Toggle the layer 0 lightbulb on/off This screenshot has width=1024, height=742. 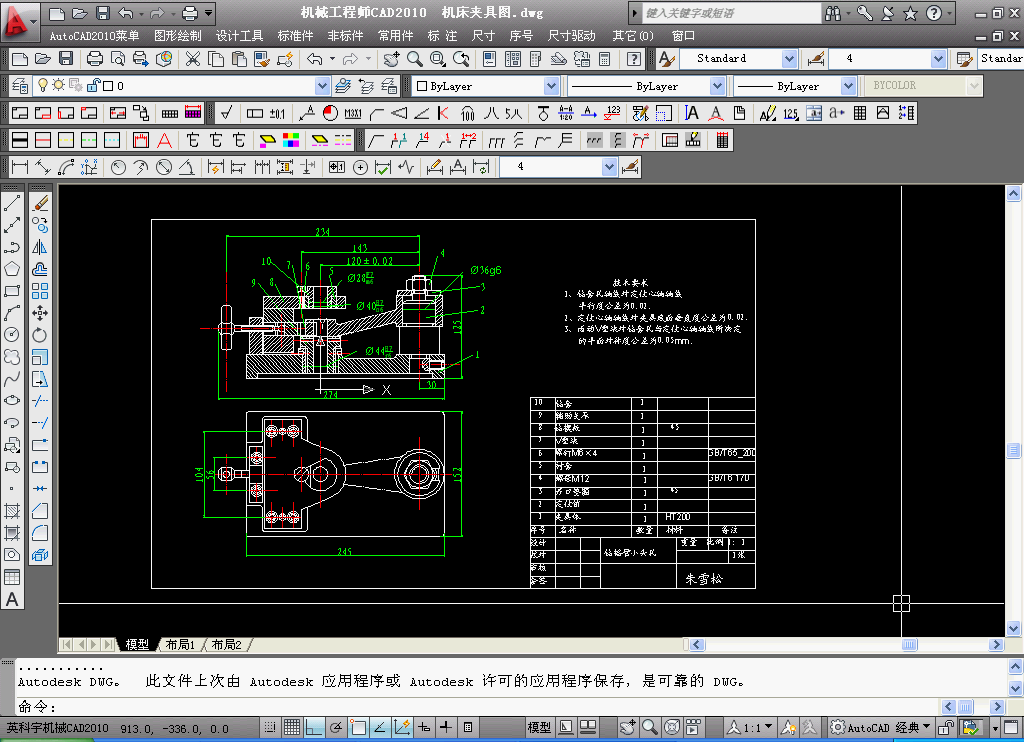[43, 86]
